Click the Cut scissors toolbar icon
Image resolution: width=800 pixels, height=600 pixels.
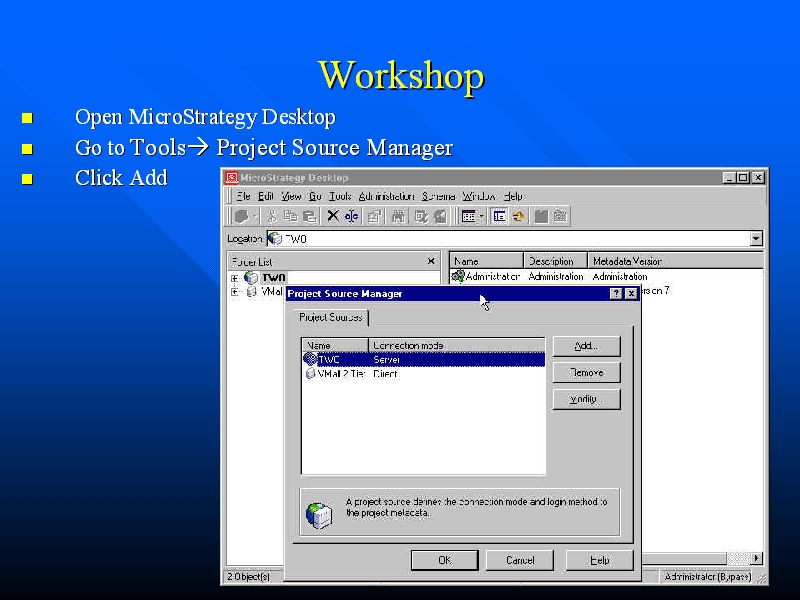tap(271, 216)
